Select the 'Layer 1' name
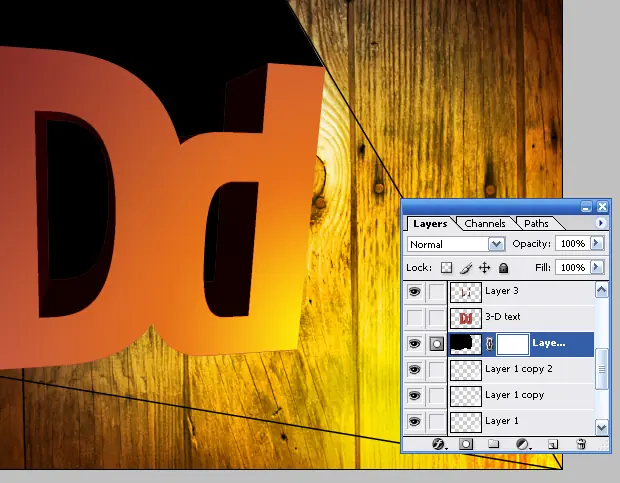 click(501, 421)
